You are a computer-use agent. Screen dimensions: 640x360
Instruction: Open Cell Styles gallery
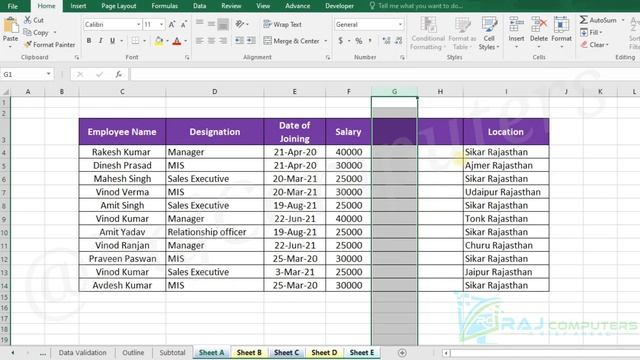(489, 33)
